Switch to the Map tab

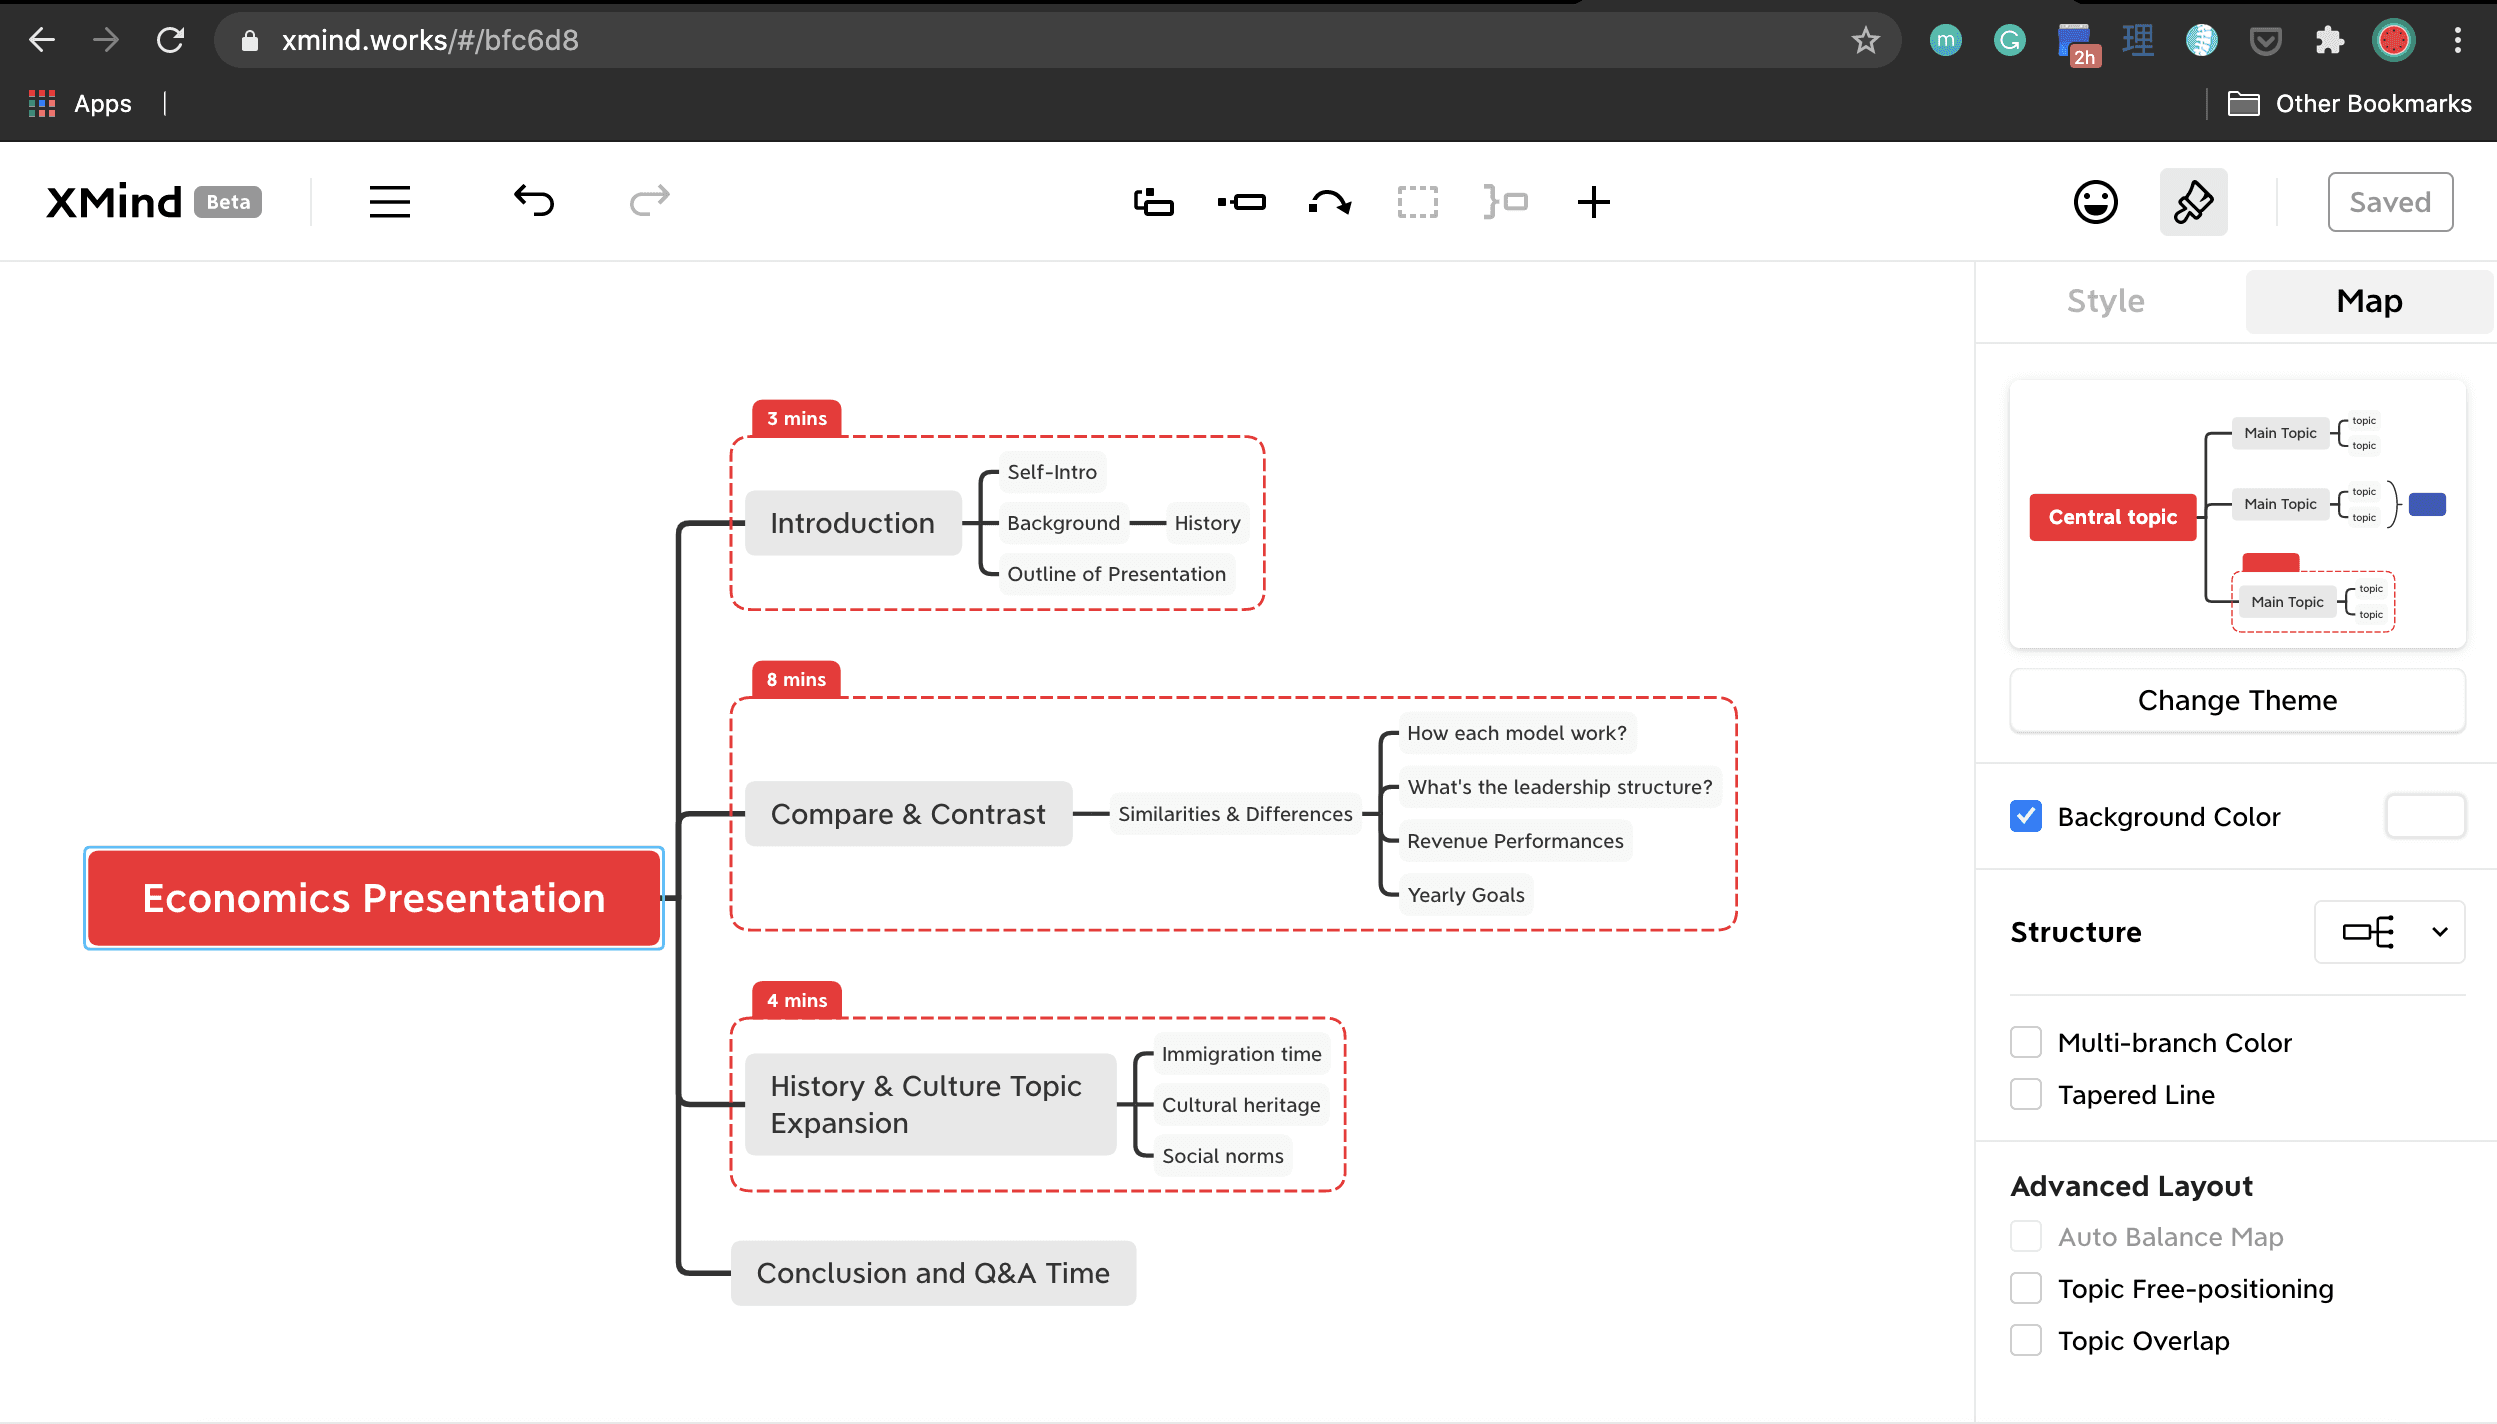coord(2369,301)
